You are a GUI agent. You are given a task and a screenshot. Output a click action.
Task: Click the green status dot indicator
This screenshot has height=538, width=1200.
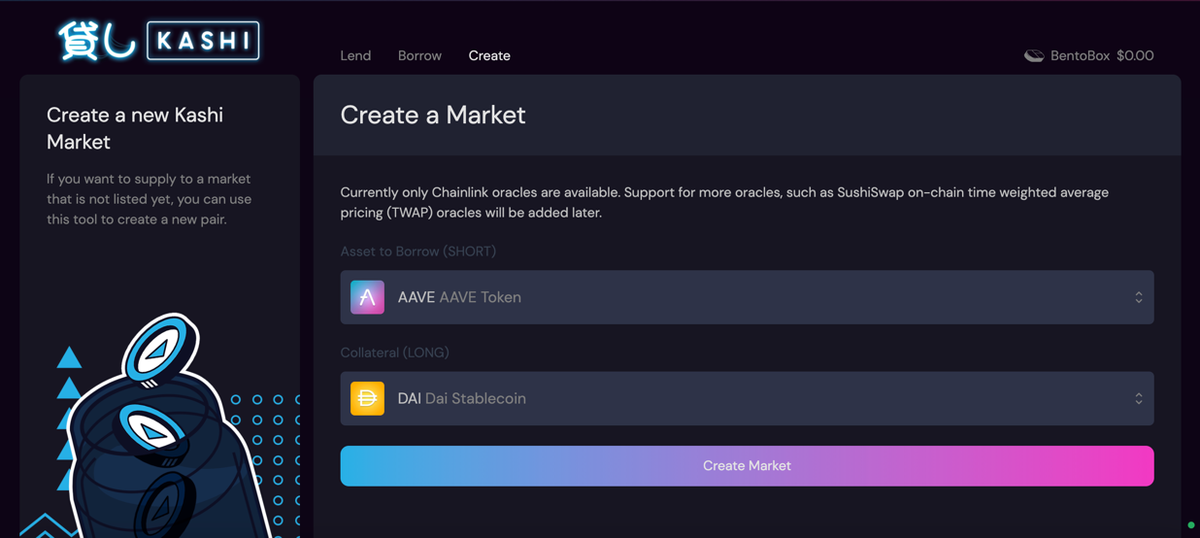coord(1191,525)
